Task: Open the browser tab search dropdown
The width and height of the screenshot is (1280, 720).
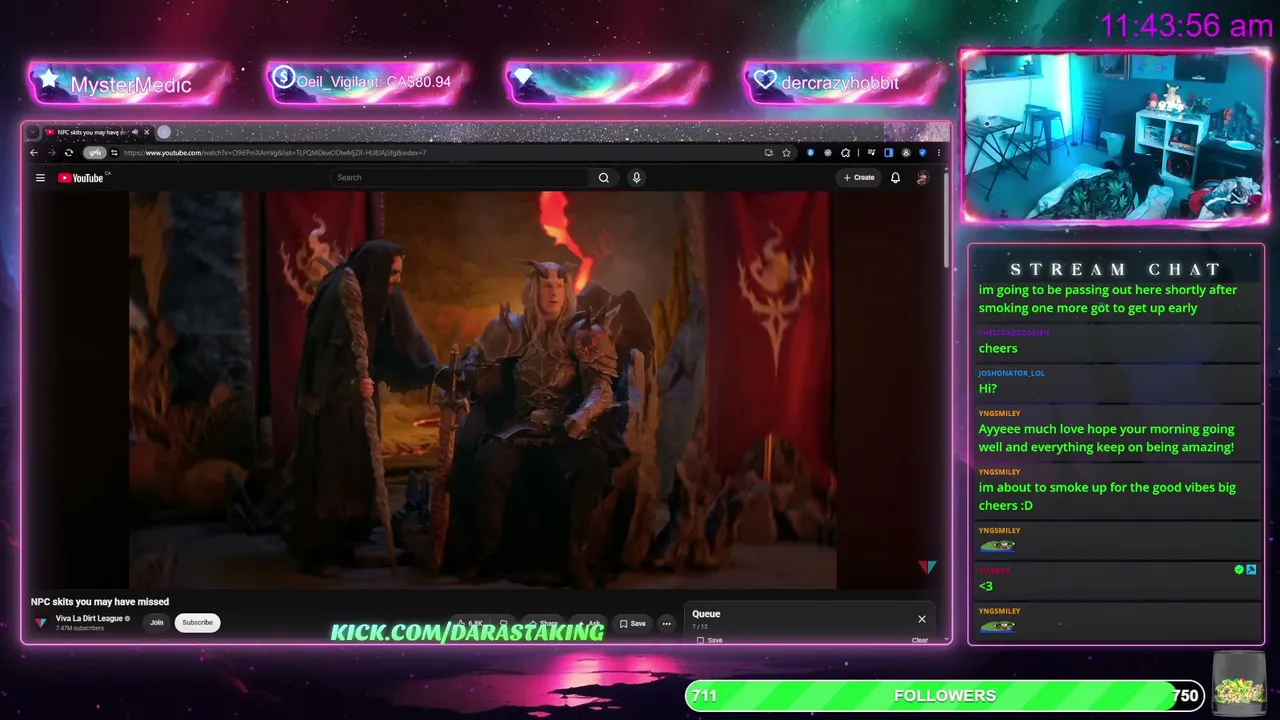Action: tap(32, 132)
